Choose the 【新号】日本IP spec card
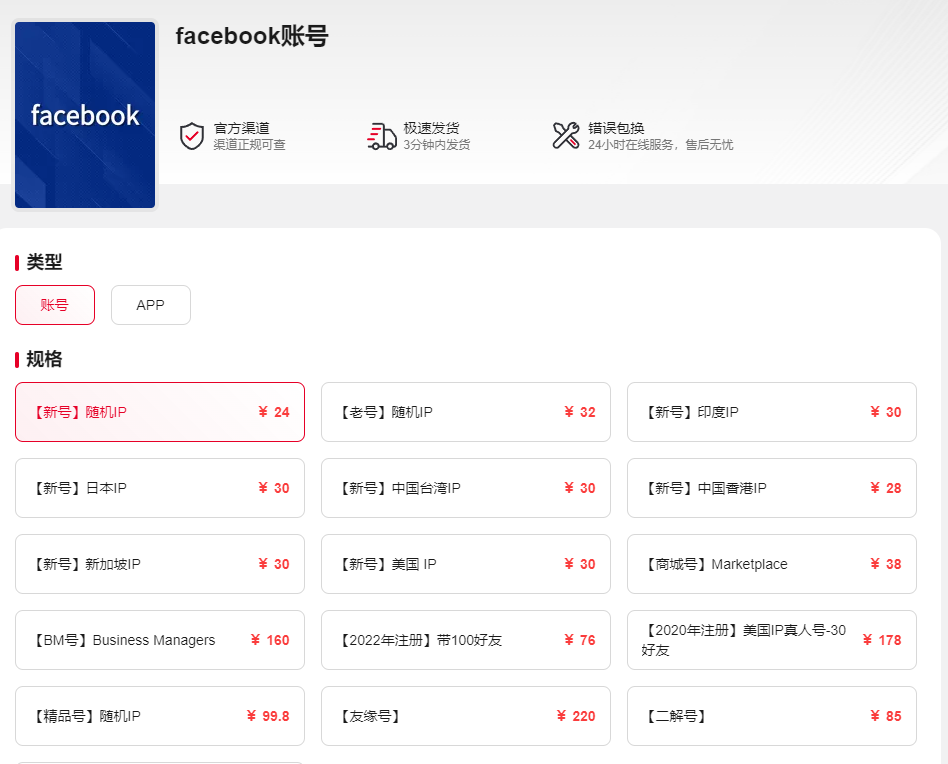The height and width of the screenshot is (764, 948). [160, 488]
